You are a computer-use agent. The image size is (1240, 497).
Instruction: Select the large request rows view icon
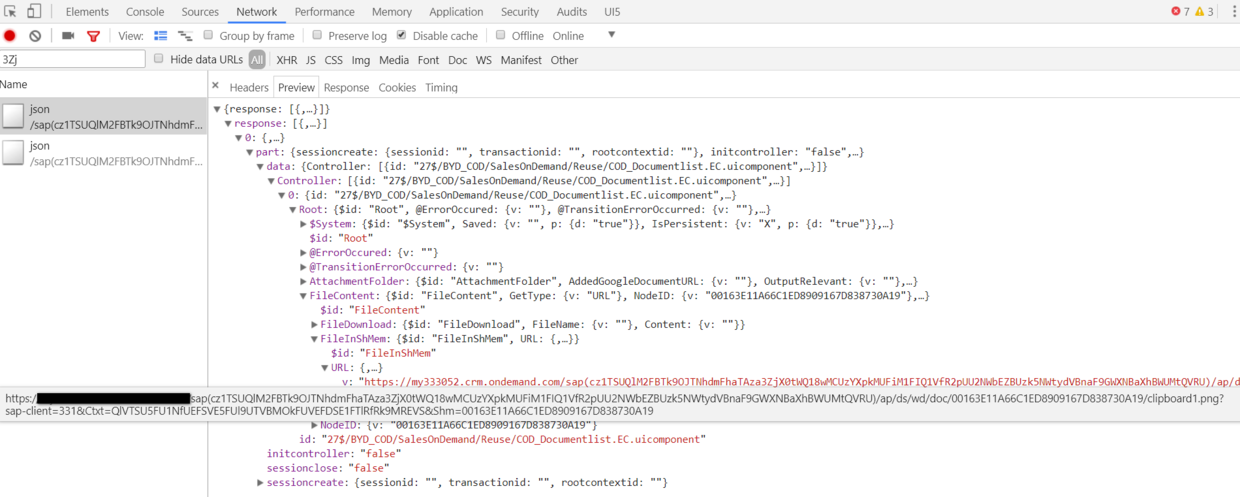[161, 36]
